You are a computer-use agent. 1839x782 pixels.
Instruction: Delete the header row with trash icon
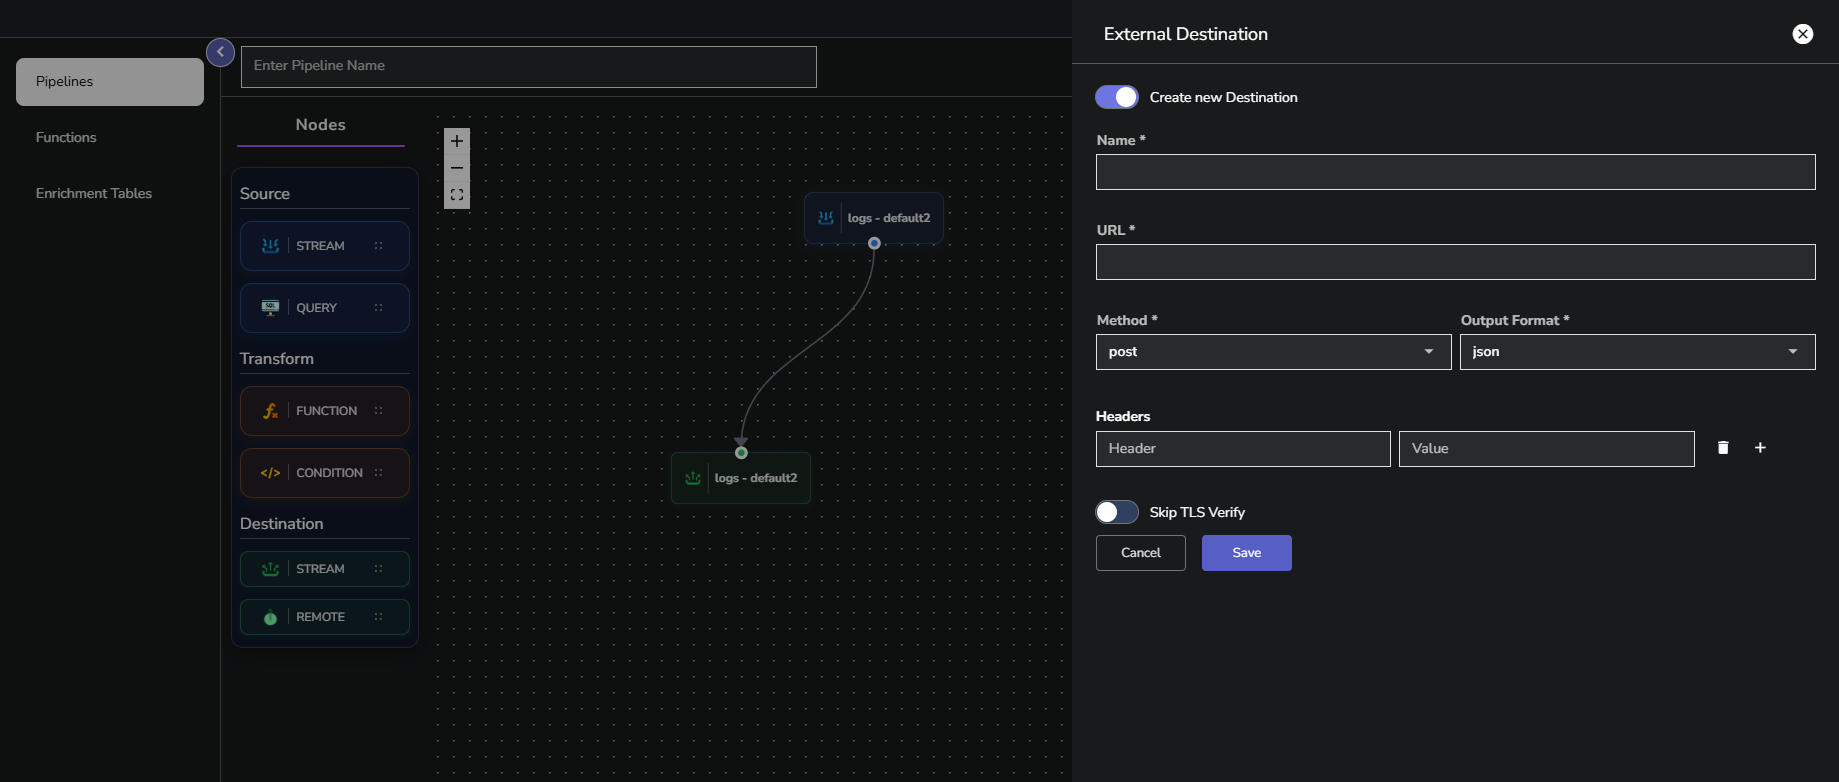tap(1723, 448)
